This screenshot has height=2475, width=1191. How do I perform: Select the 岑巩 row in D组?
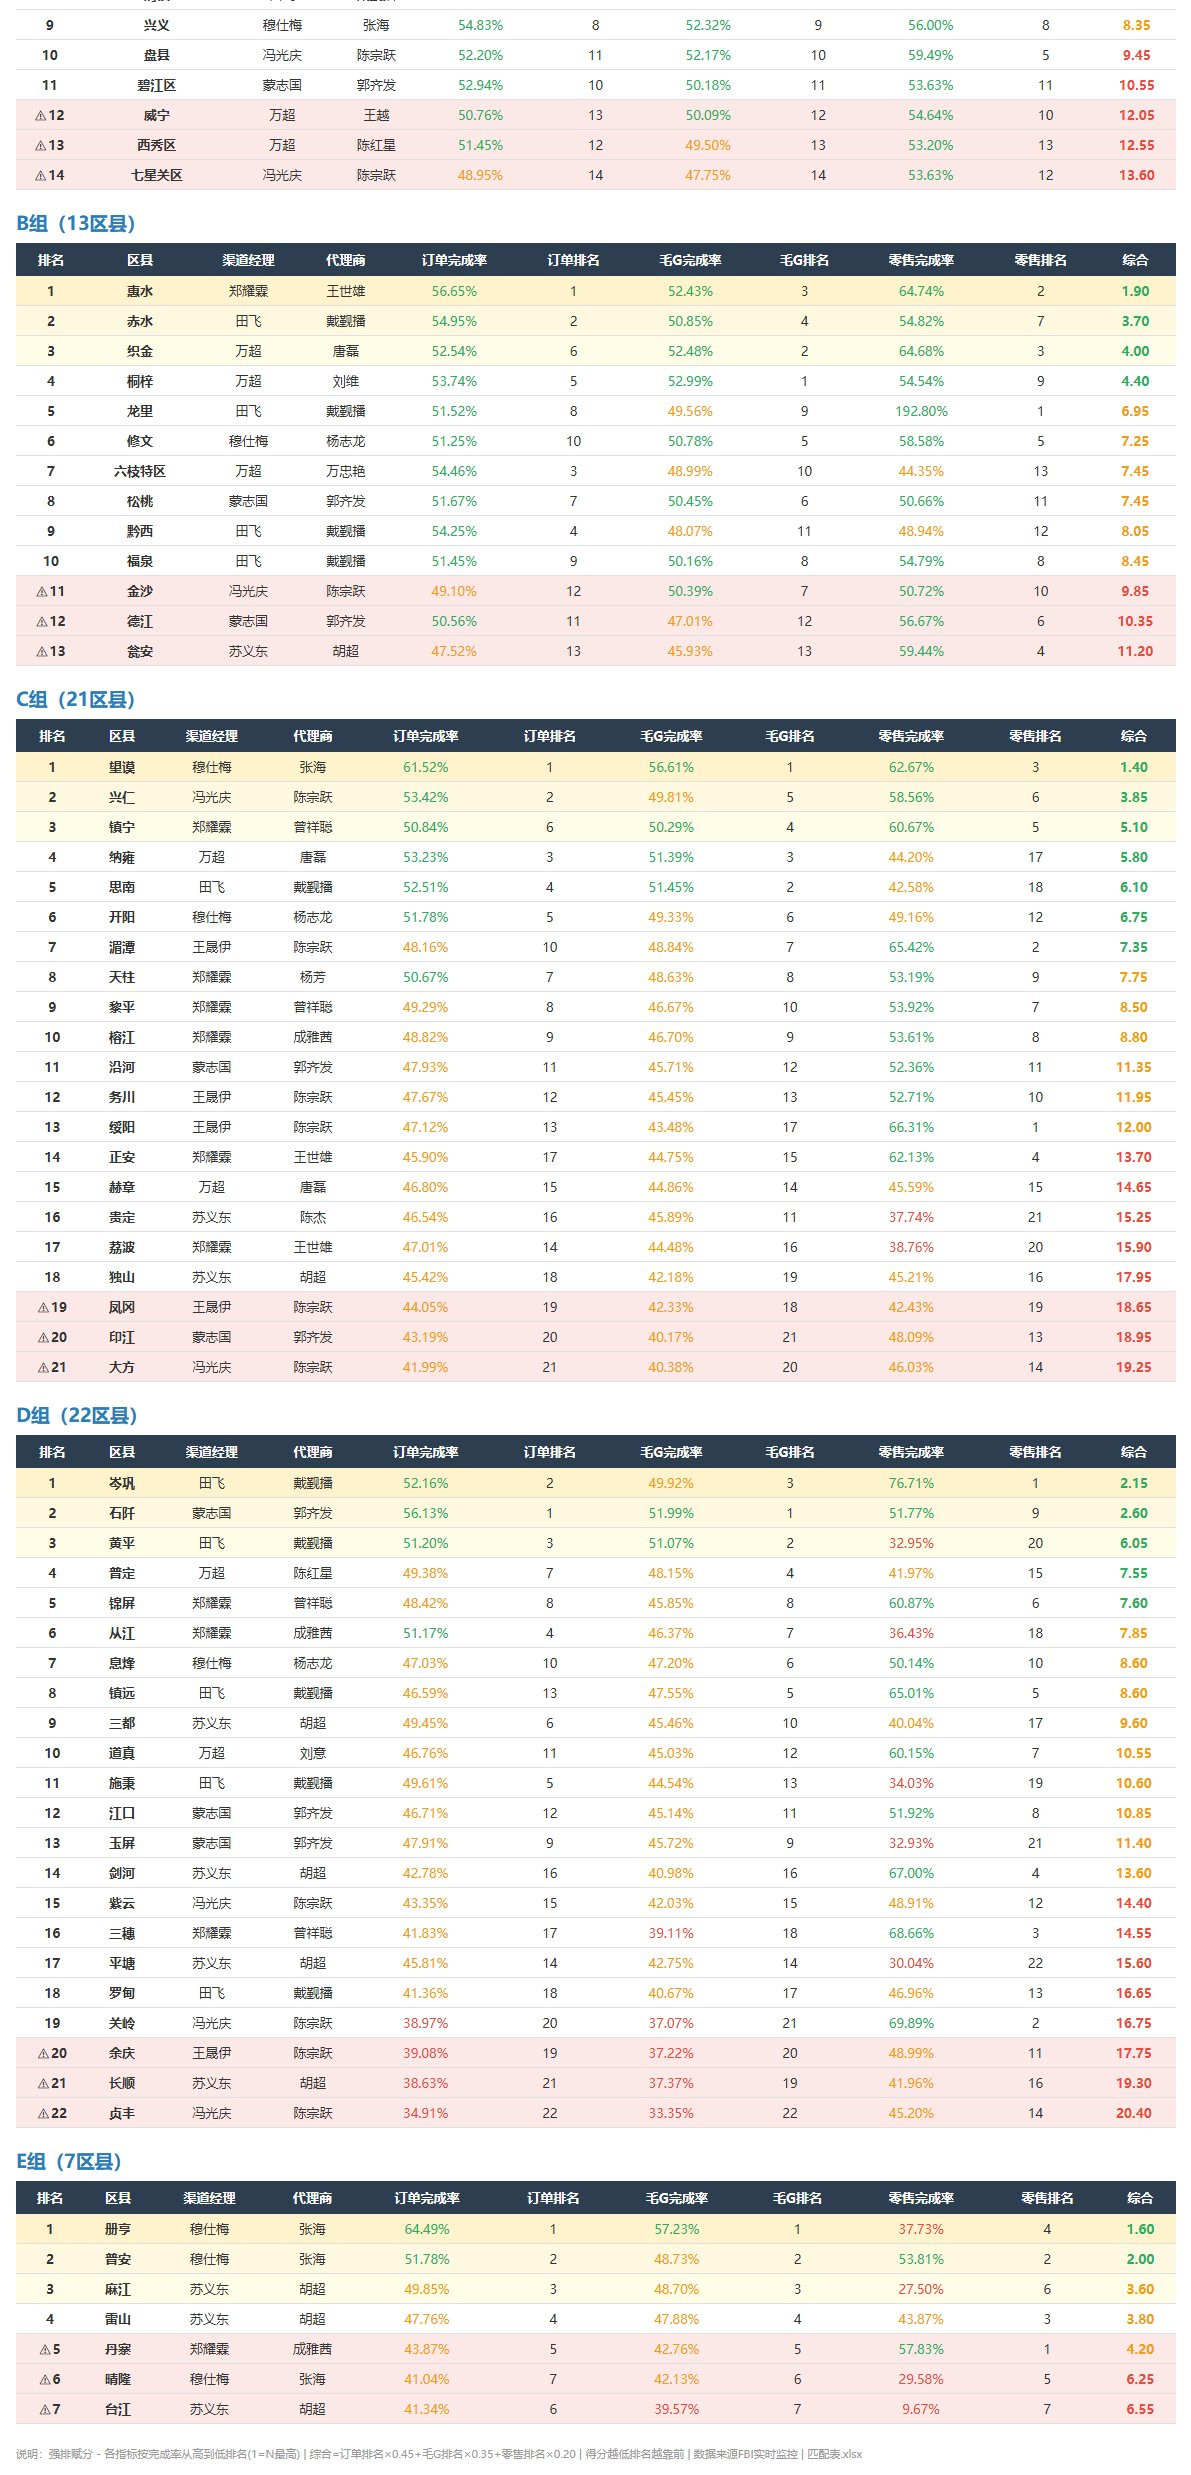596,1483
